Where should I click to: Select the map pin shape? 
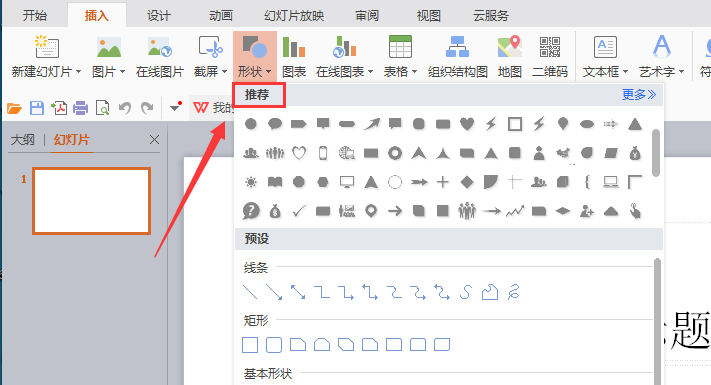click(x=371, y=211)
